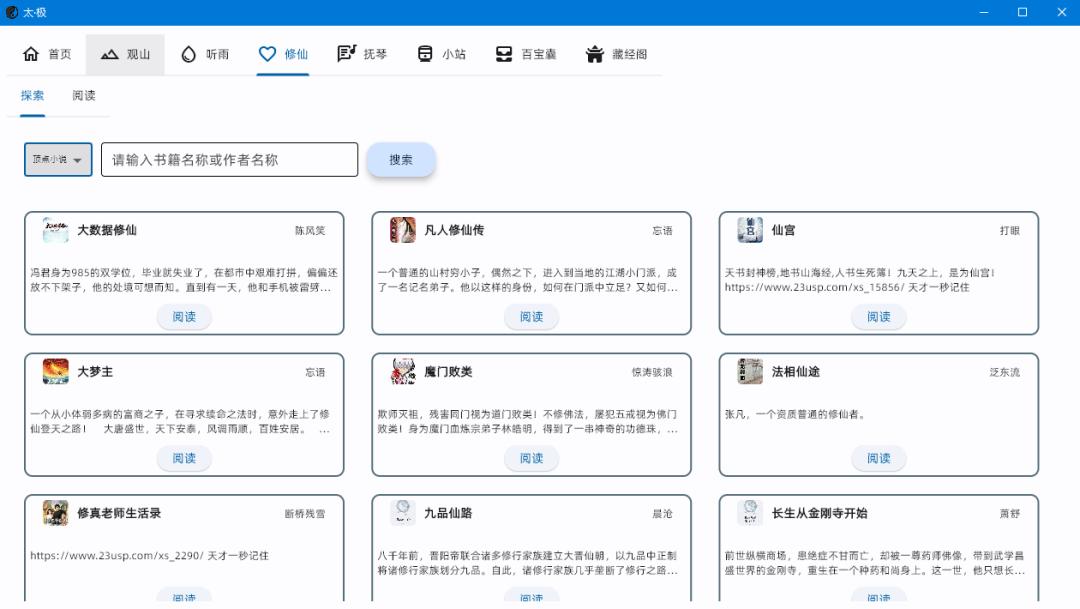1080x609 pixels.
Task: Open the 首页 home tab icon
Action: (33, 55)
